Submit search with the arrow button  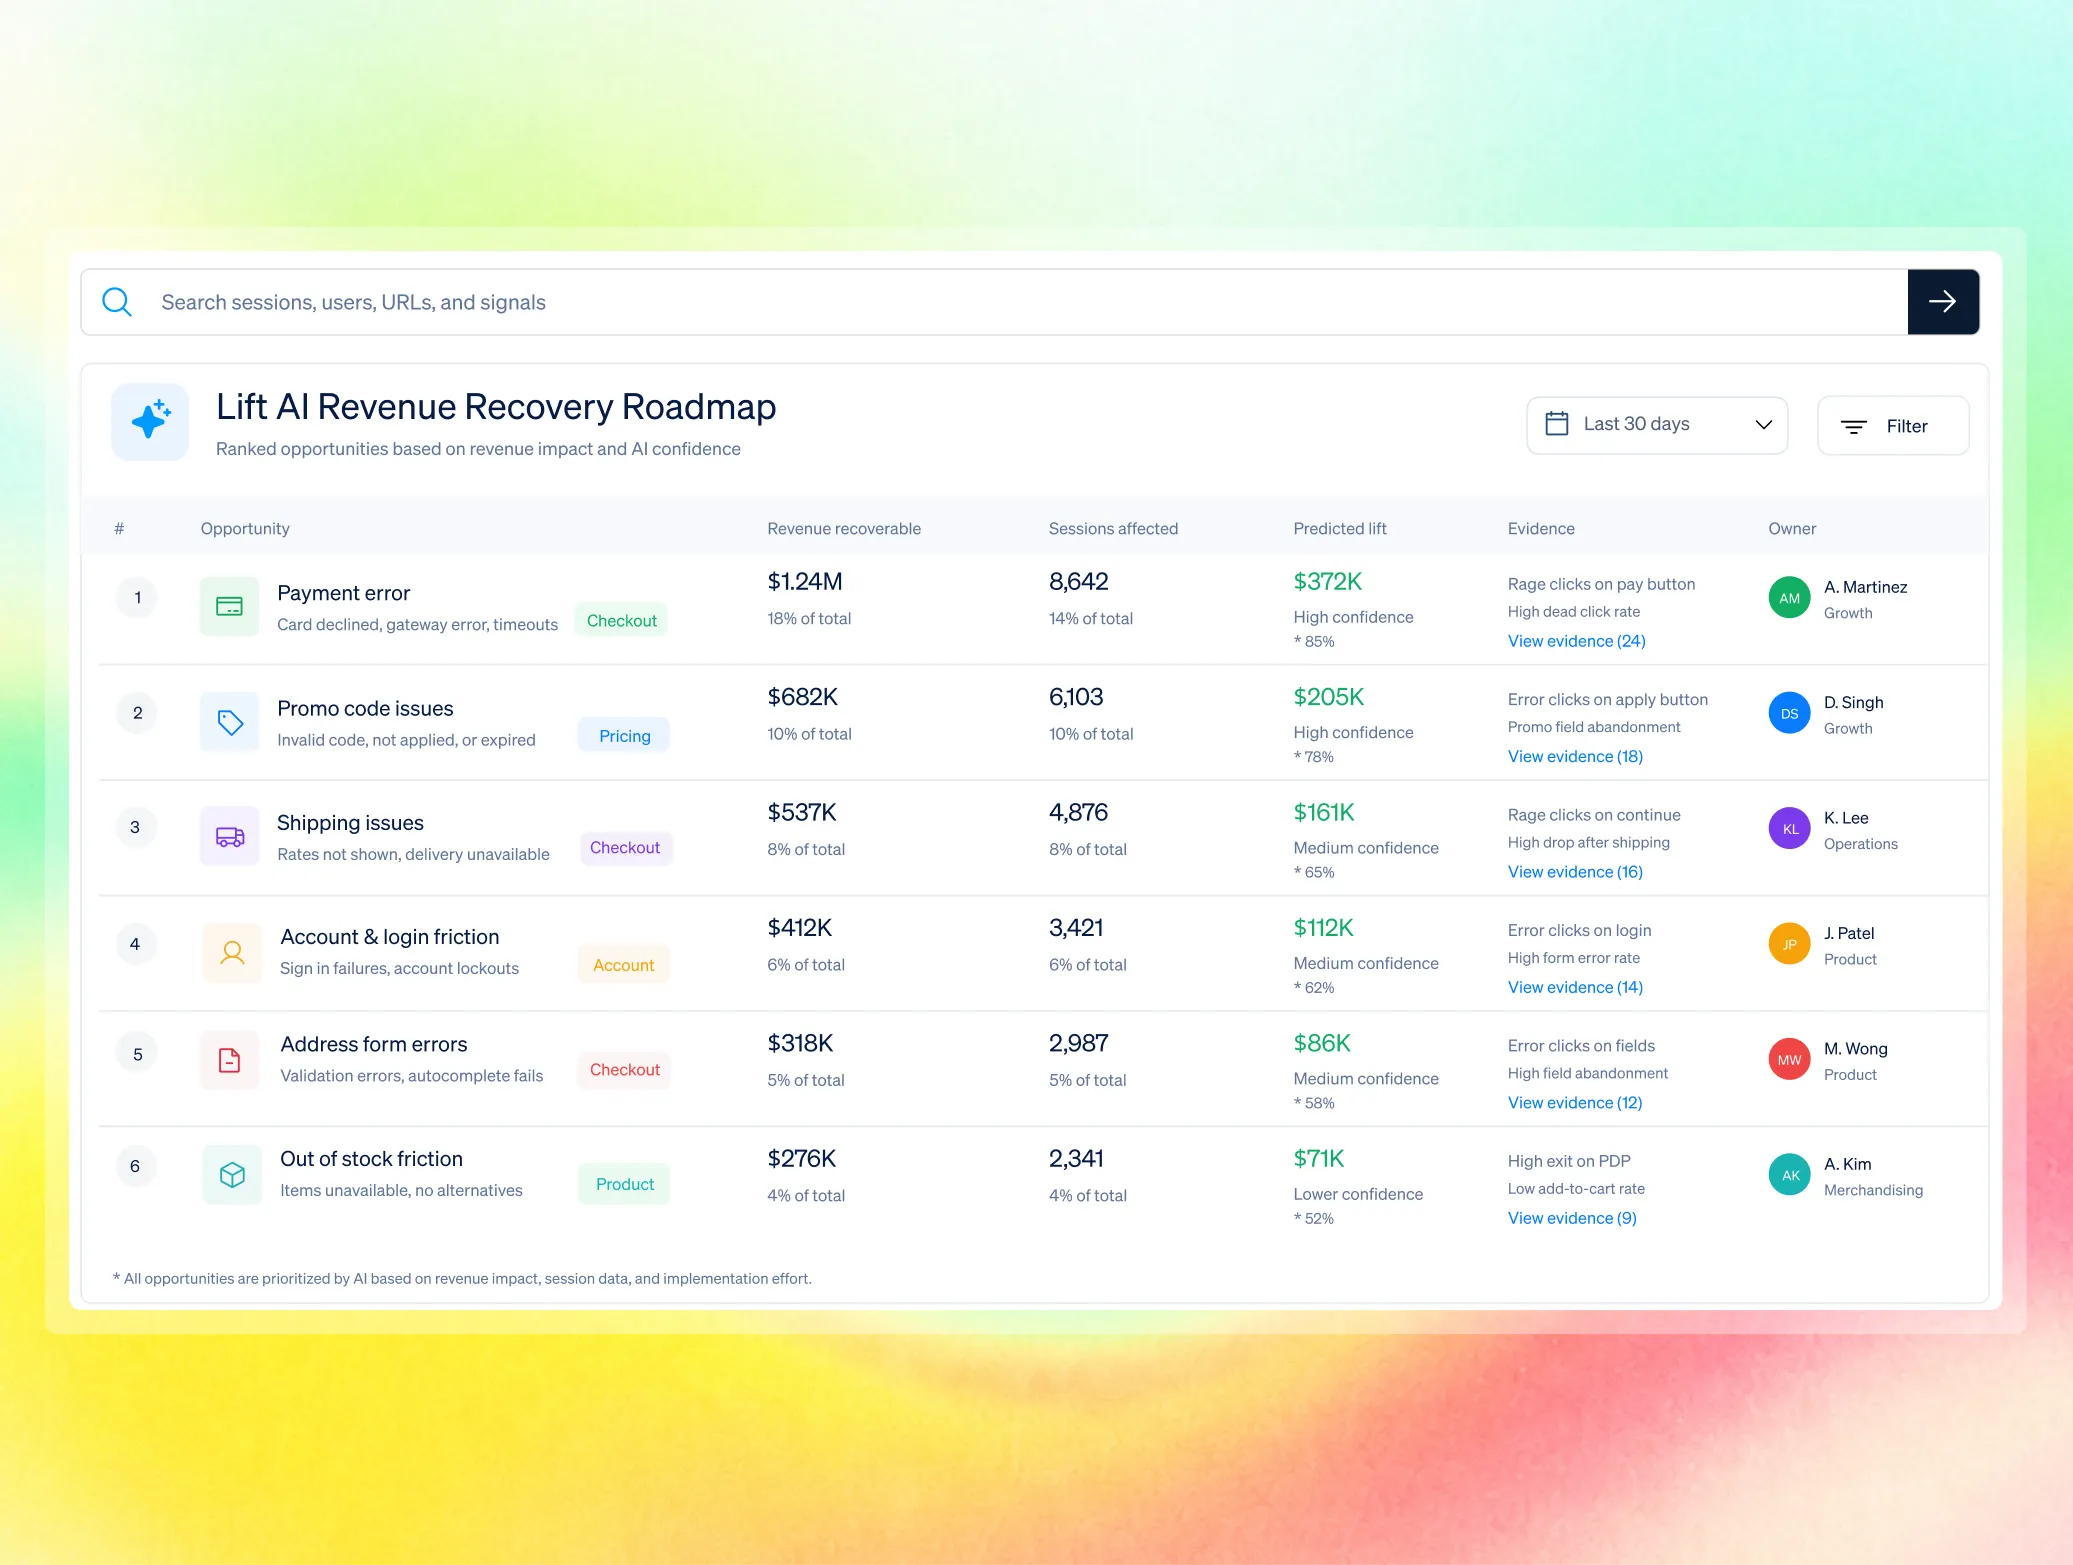coord(1943,302)
